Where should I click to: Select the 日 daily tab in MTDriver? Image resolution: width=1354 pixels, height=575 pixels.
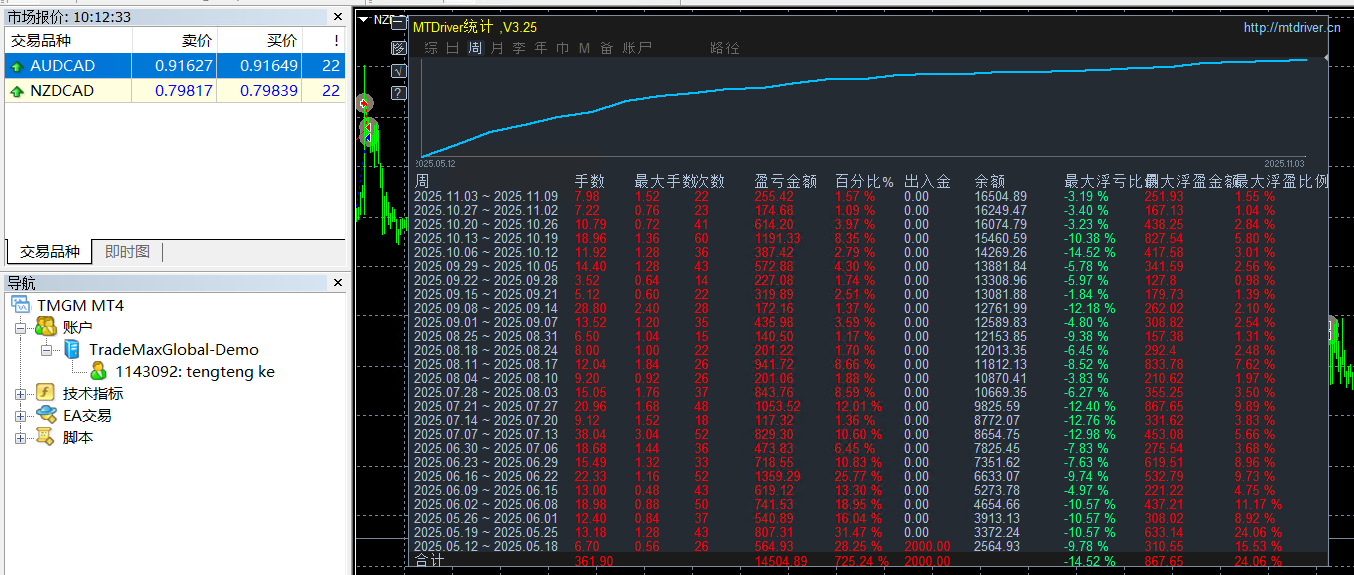click(453, 48)
